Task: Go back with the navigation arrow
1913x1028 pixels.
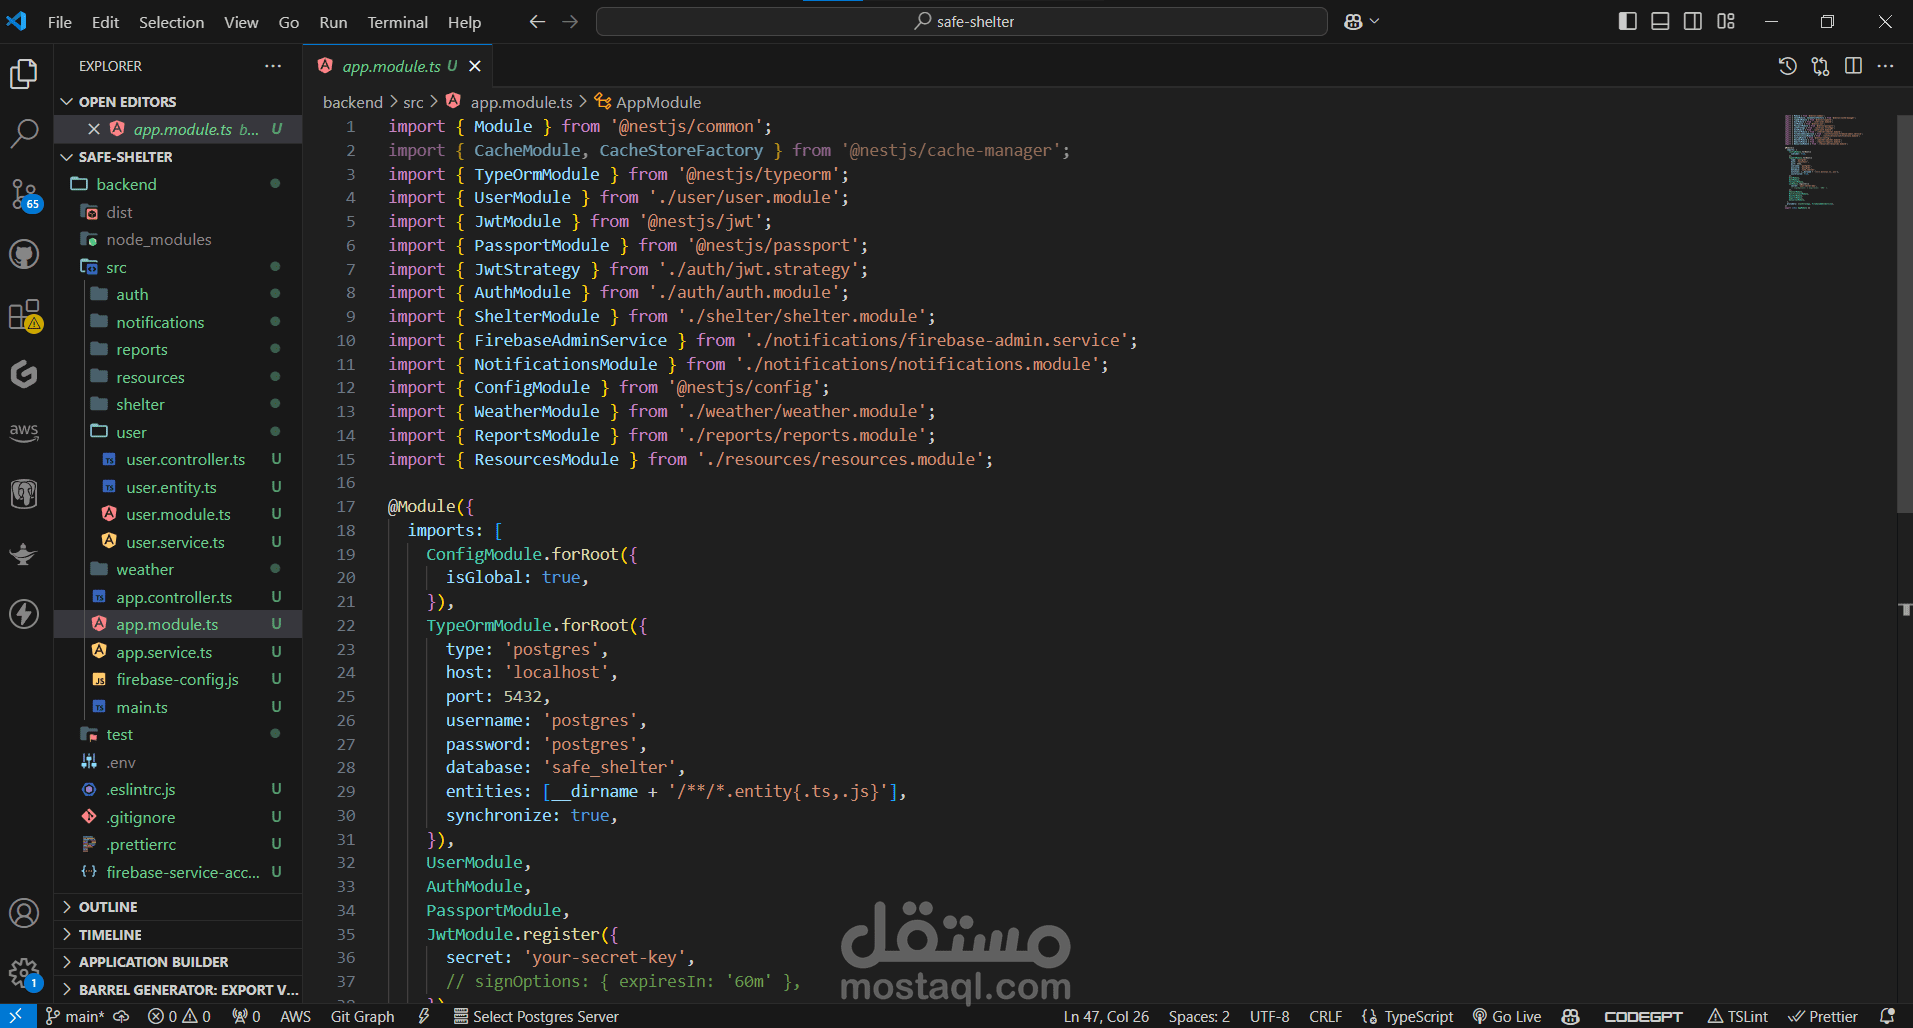Action: (x=537, y=21)
